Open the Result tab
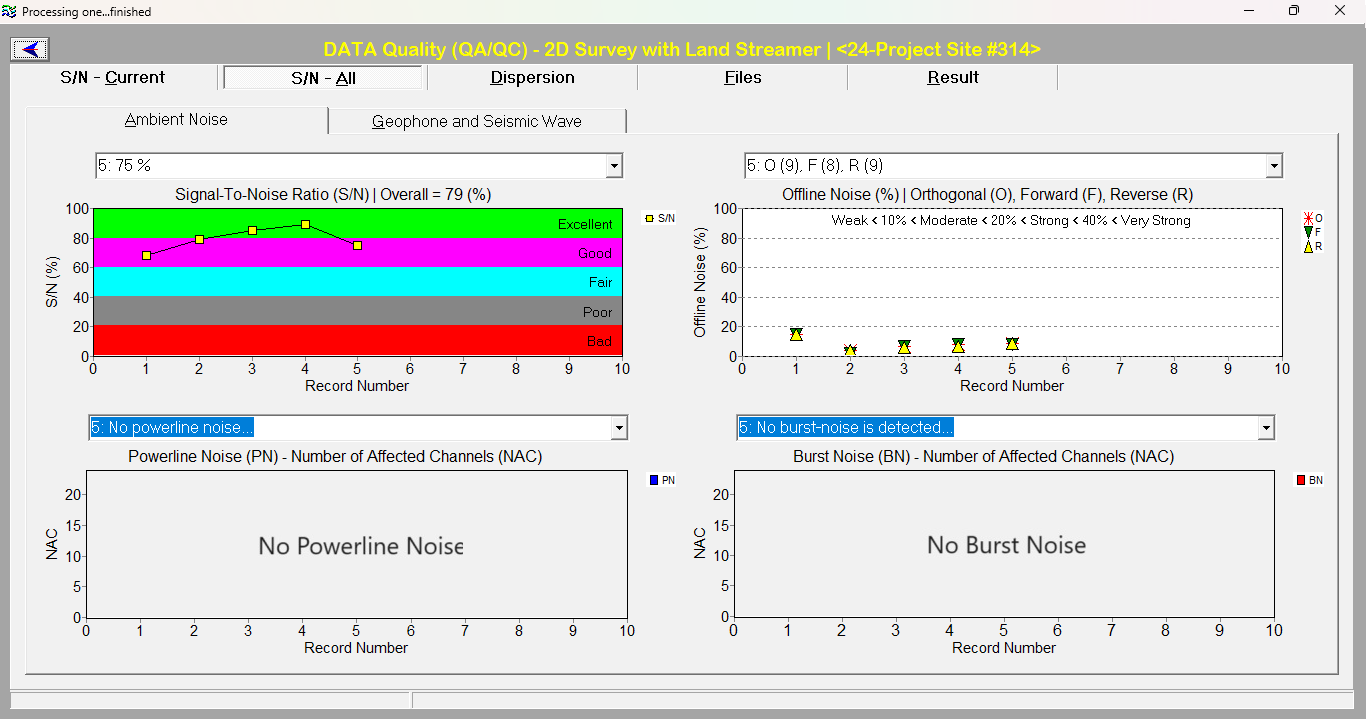Viewport: 1366px width, 719px height. [952, 78]
